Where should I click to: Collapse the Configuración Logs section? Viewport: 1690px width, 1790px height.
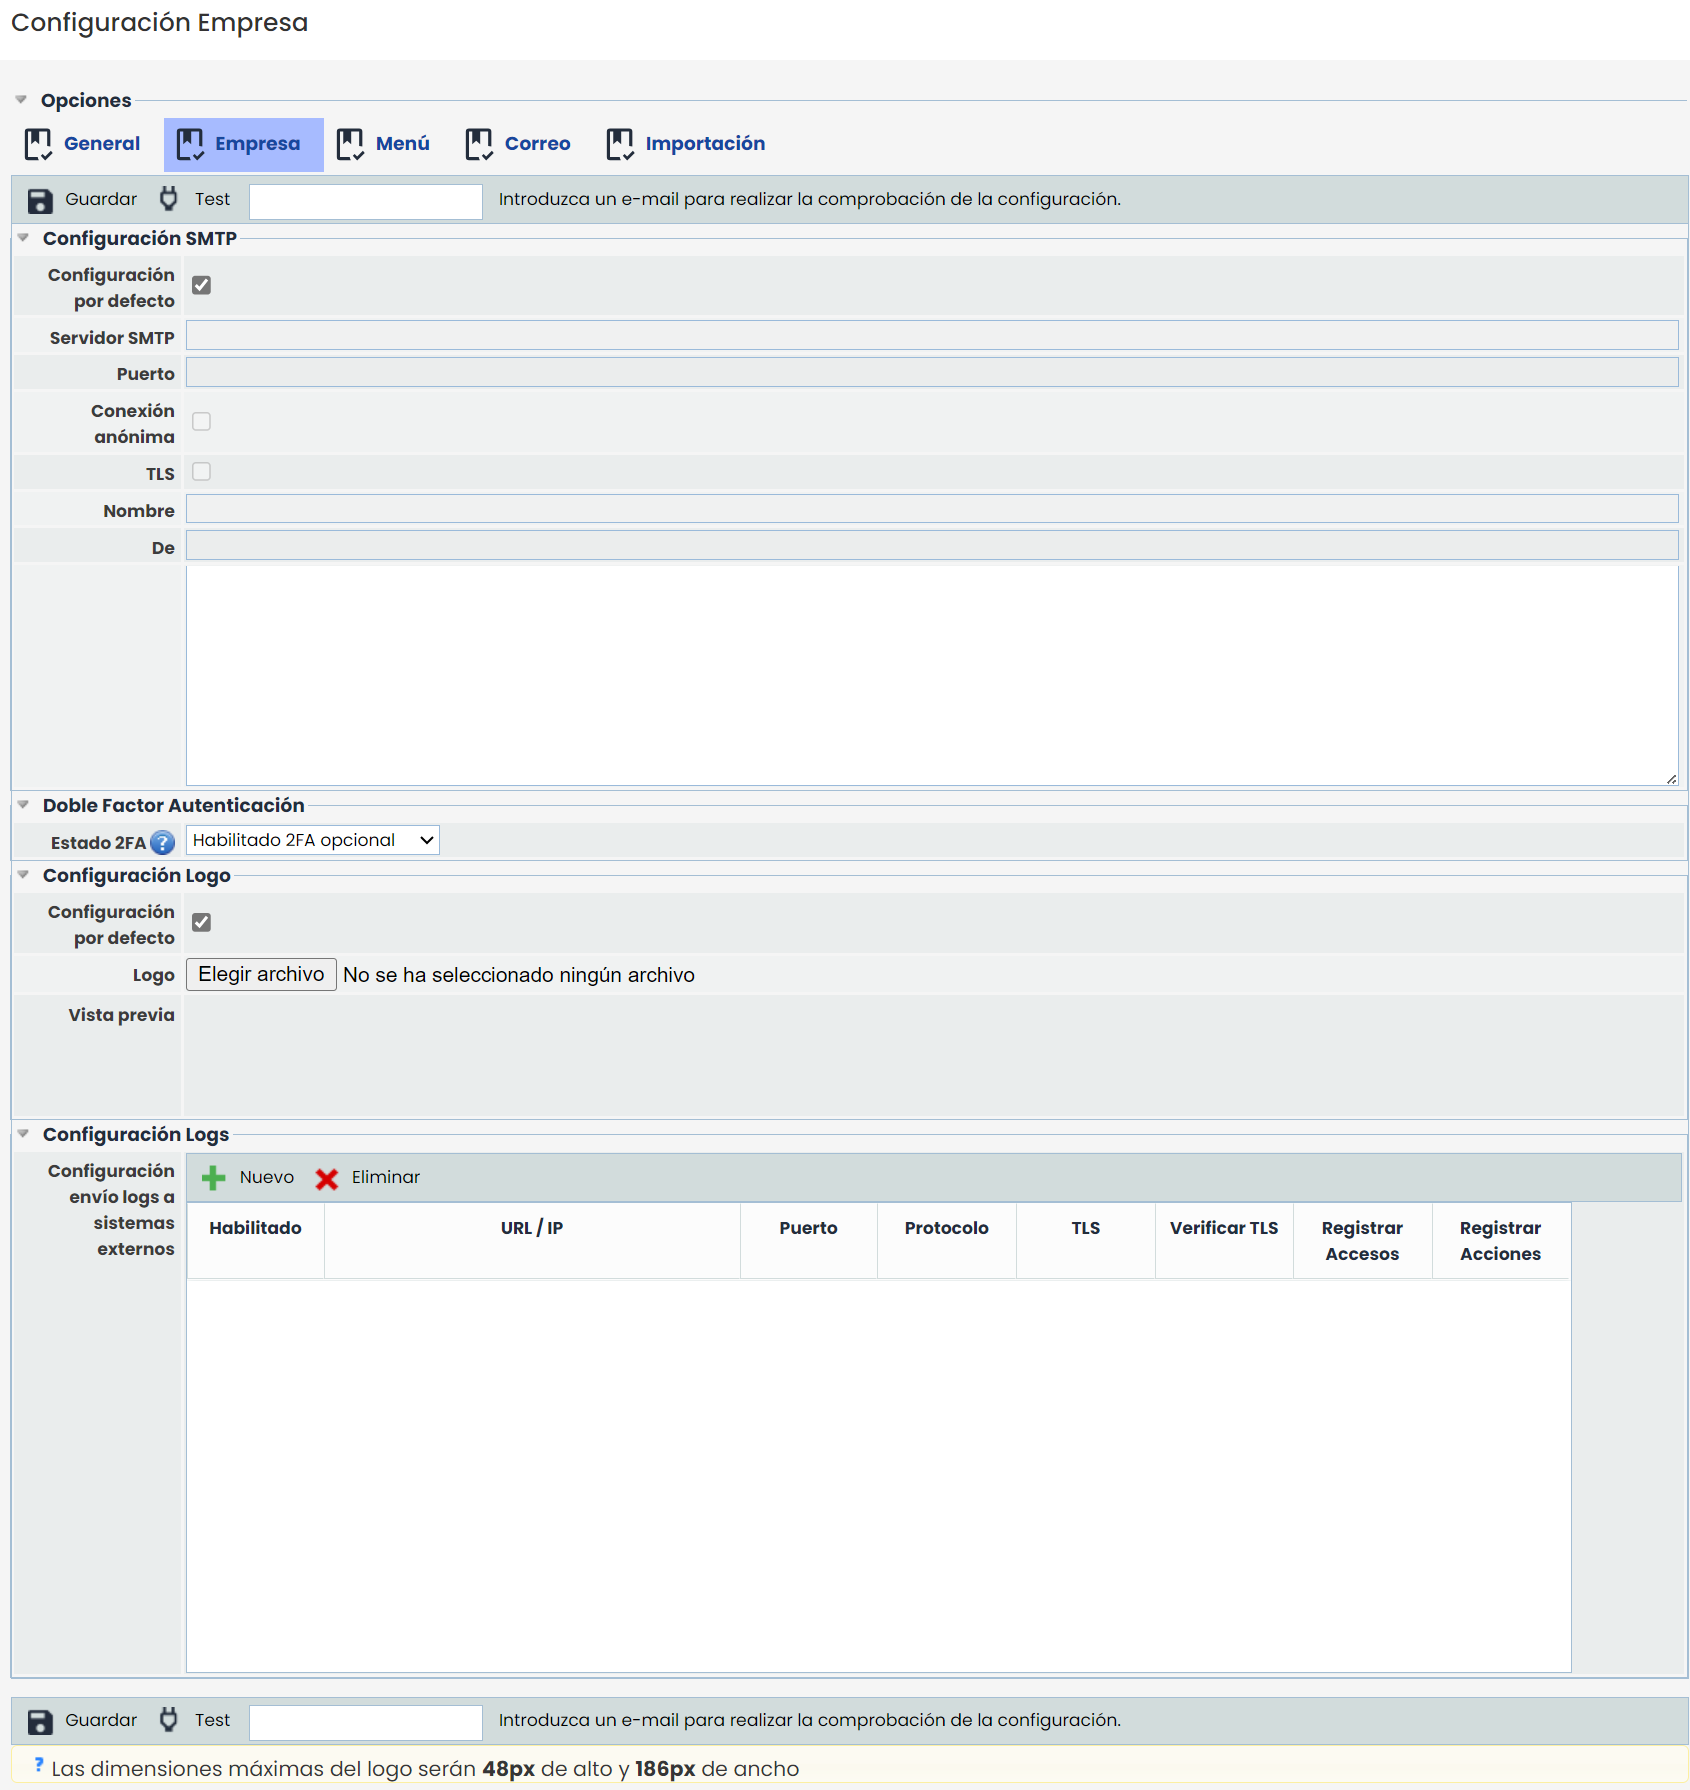tap(23, 1134)
